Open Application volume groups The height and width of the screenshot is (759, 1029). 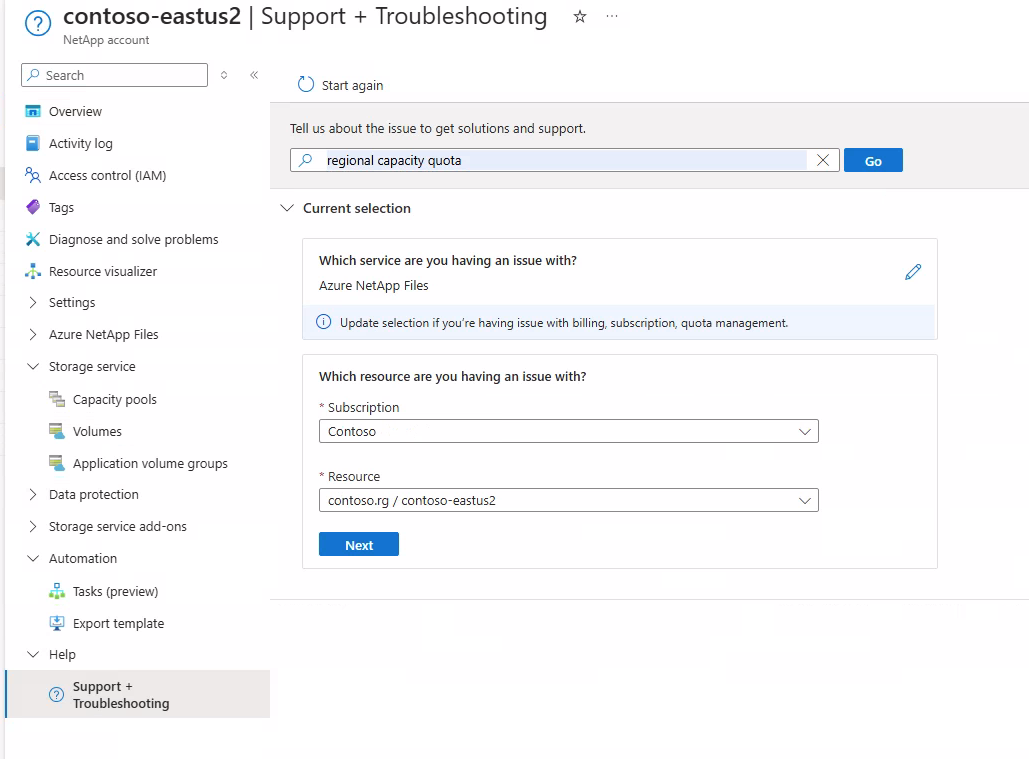[150, 463]
